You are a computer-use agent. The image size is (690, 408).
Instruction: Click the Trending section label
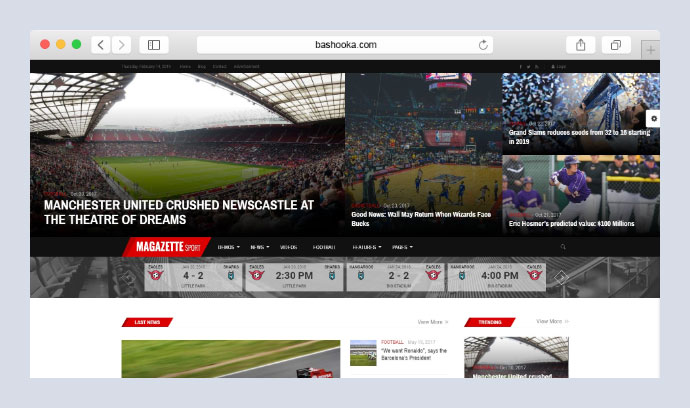pos(490,322)
